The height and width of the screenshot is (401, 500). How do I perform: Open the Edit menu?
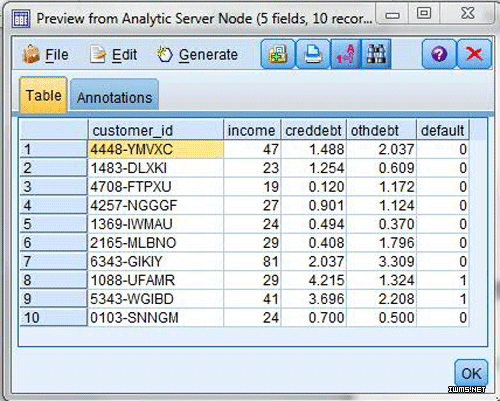coord(114,55)
